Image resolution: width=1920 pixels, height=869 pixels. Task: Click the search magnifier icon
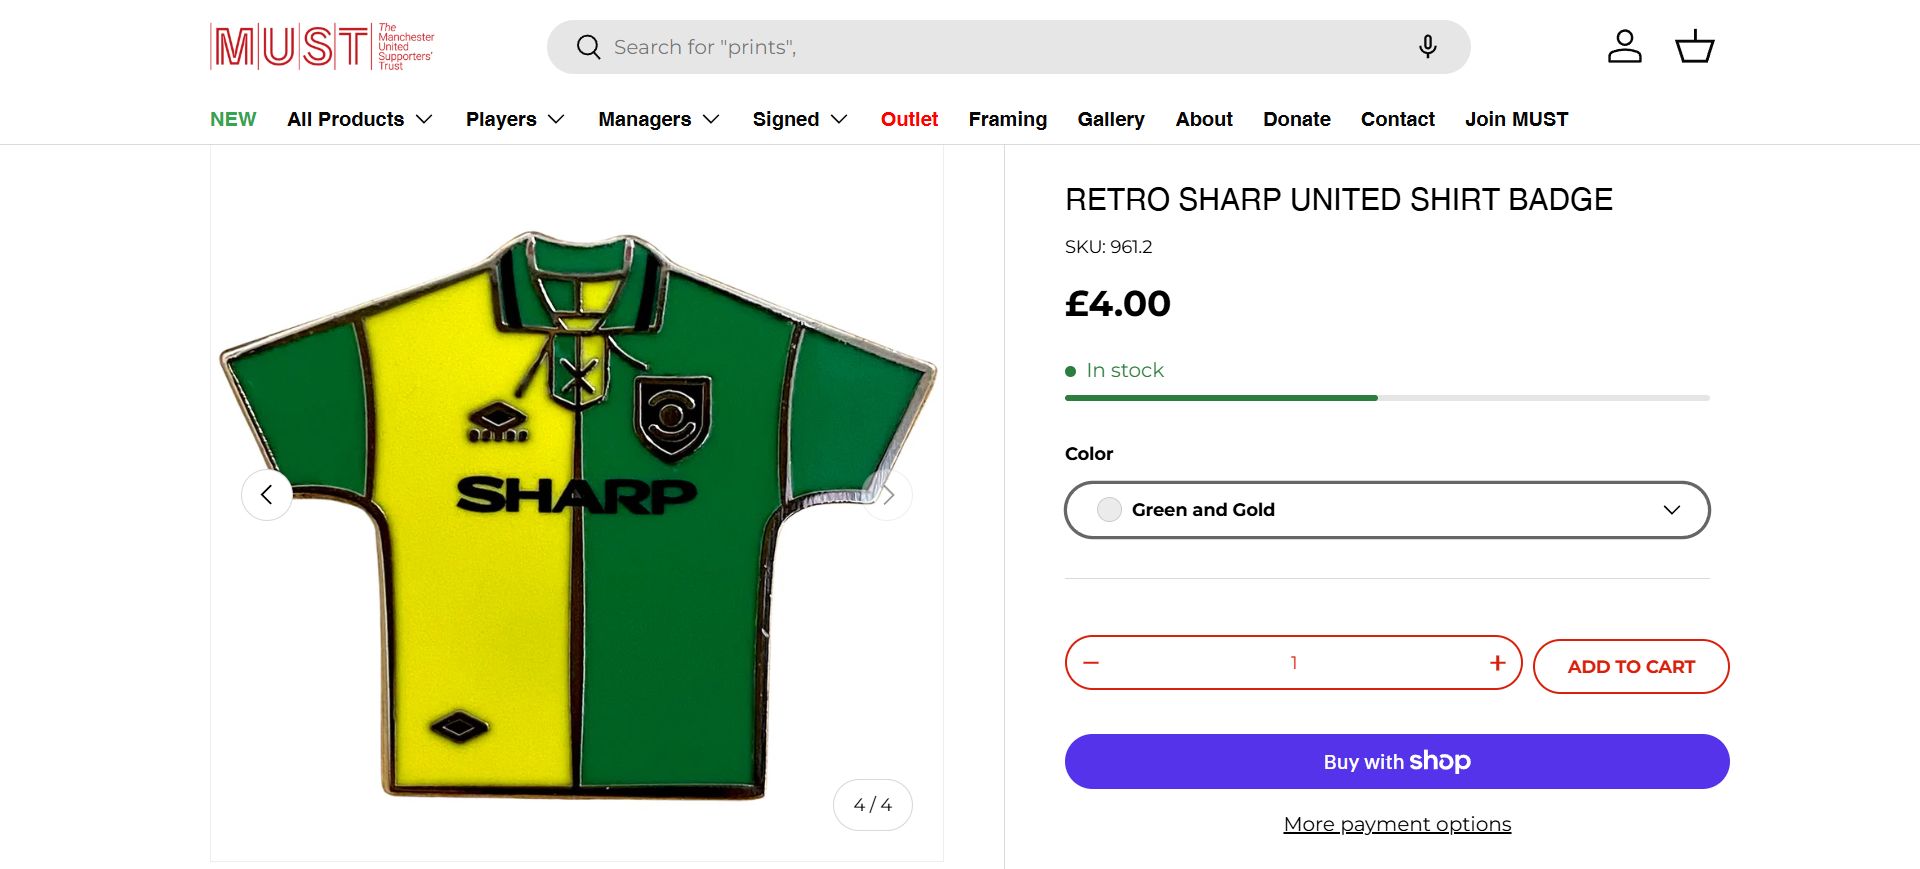(x=588, y=47)
